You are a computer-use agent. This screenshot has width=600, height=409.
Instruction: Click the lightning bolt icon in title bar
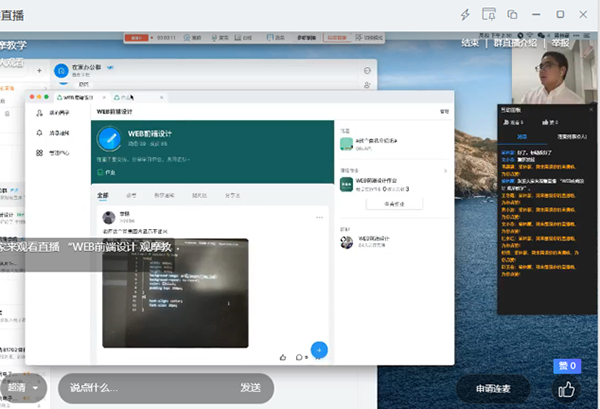click(465, 14)
